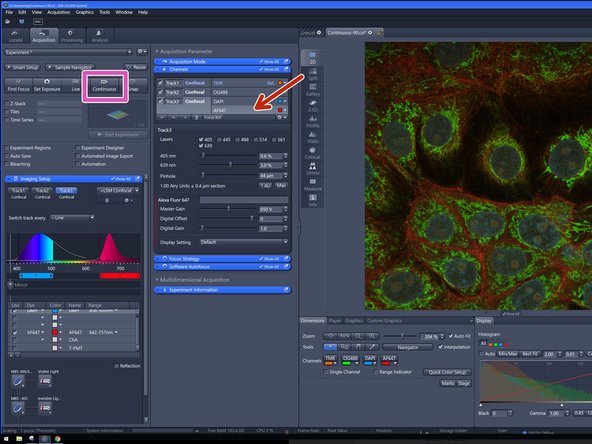Enable the Z-Stack checkbox
The height and width of the screenshot is (444, 592).
coord(7,103)
